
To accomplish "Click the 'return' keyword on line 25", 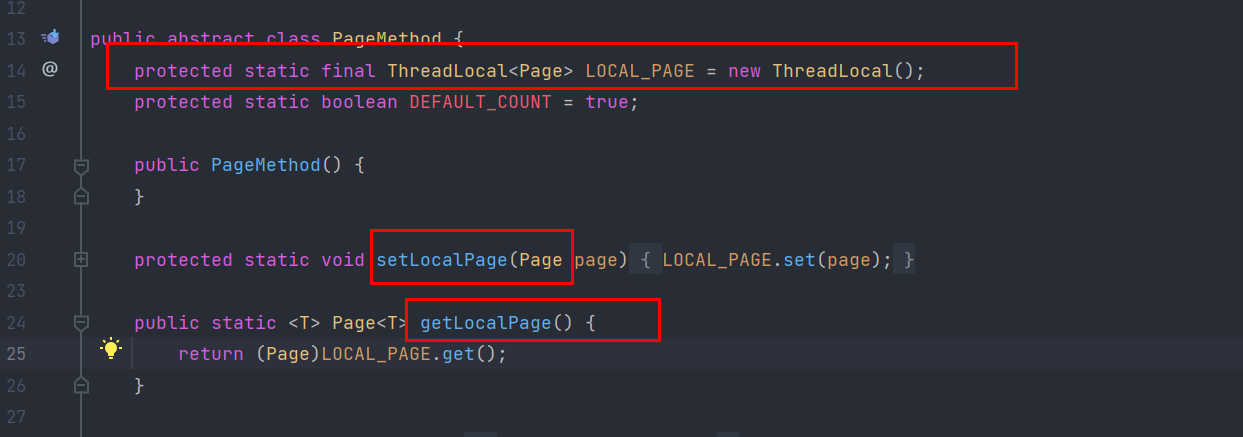I will pyautogui.click(x=211, y=354).
